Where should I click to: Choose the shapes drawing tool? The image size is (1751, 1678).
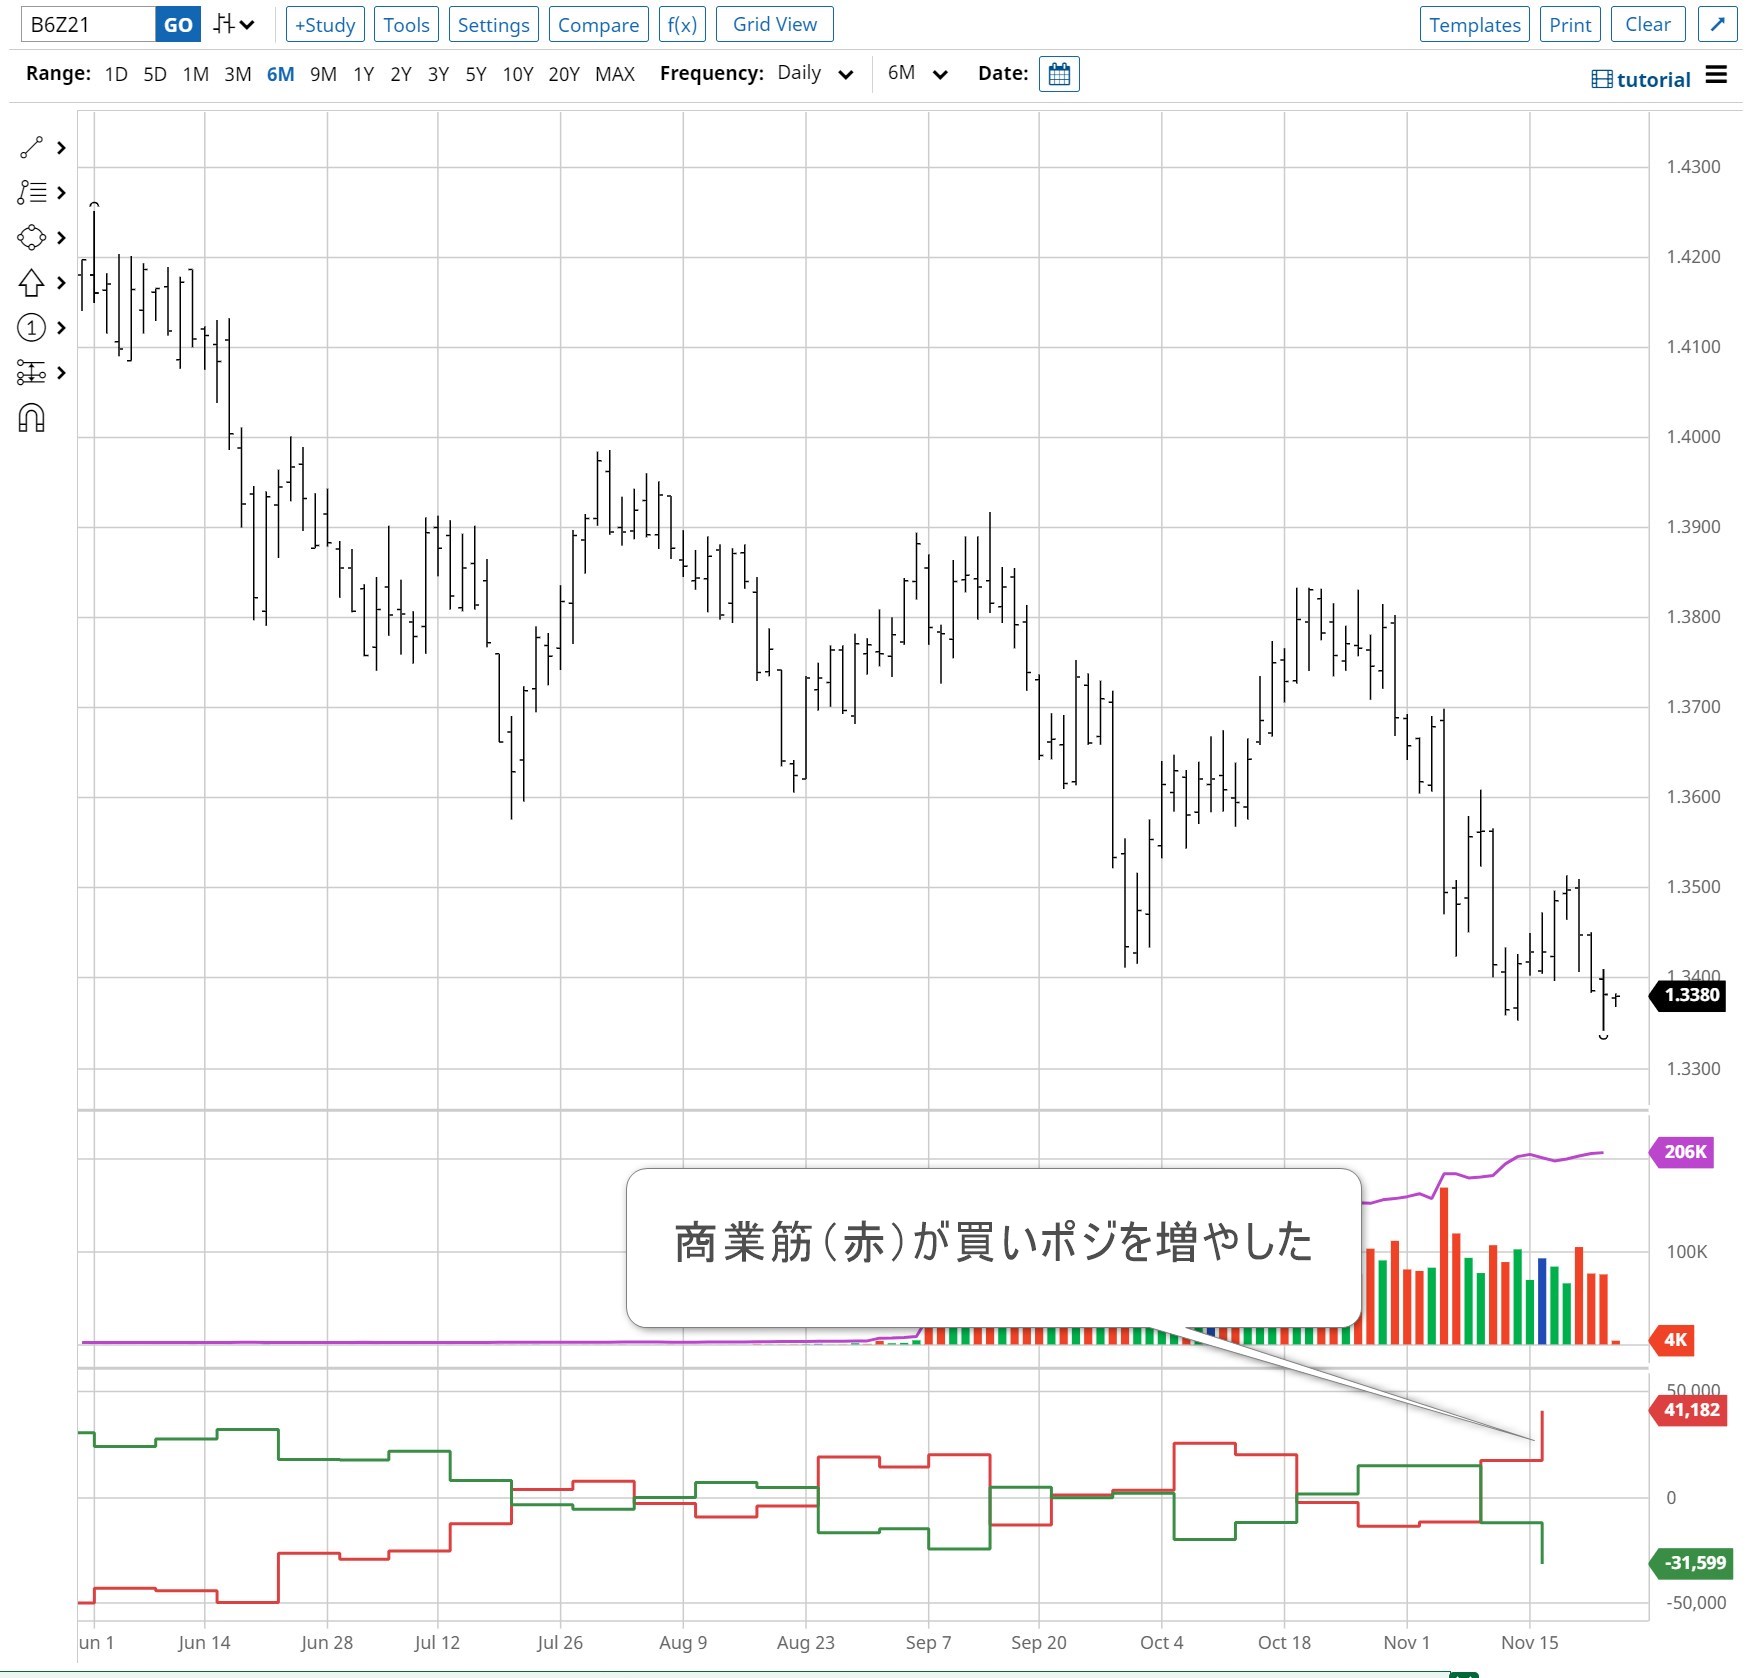(31, 238)
